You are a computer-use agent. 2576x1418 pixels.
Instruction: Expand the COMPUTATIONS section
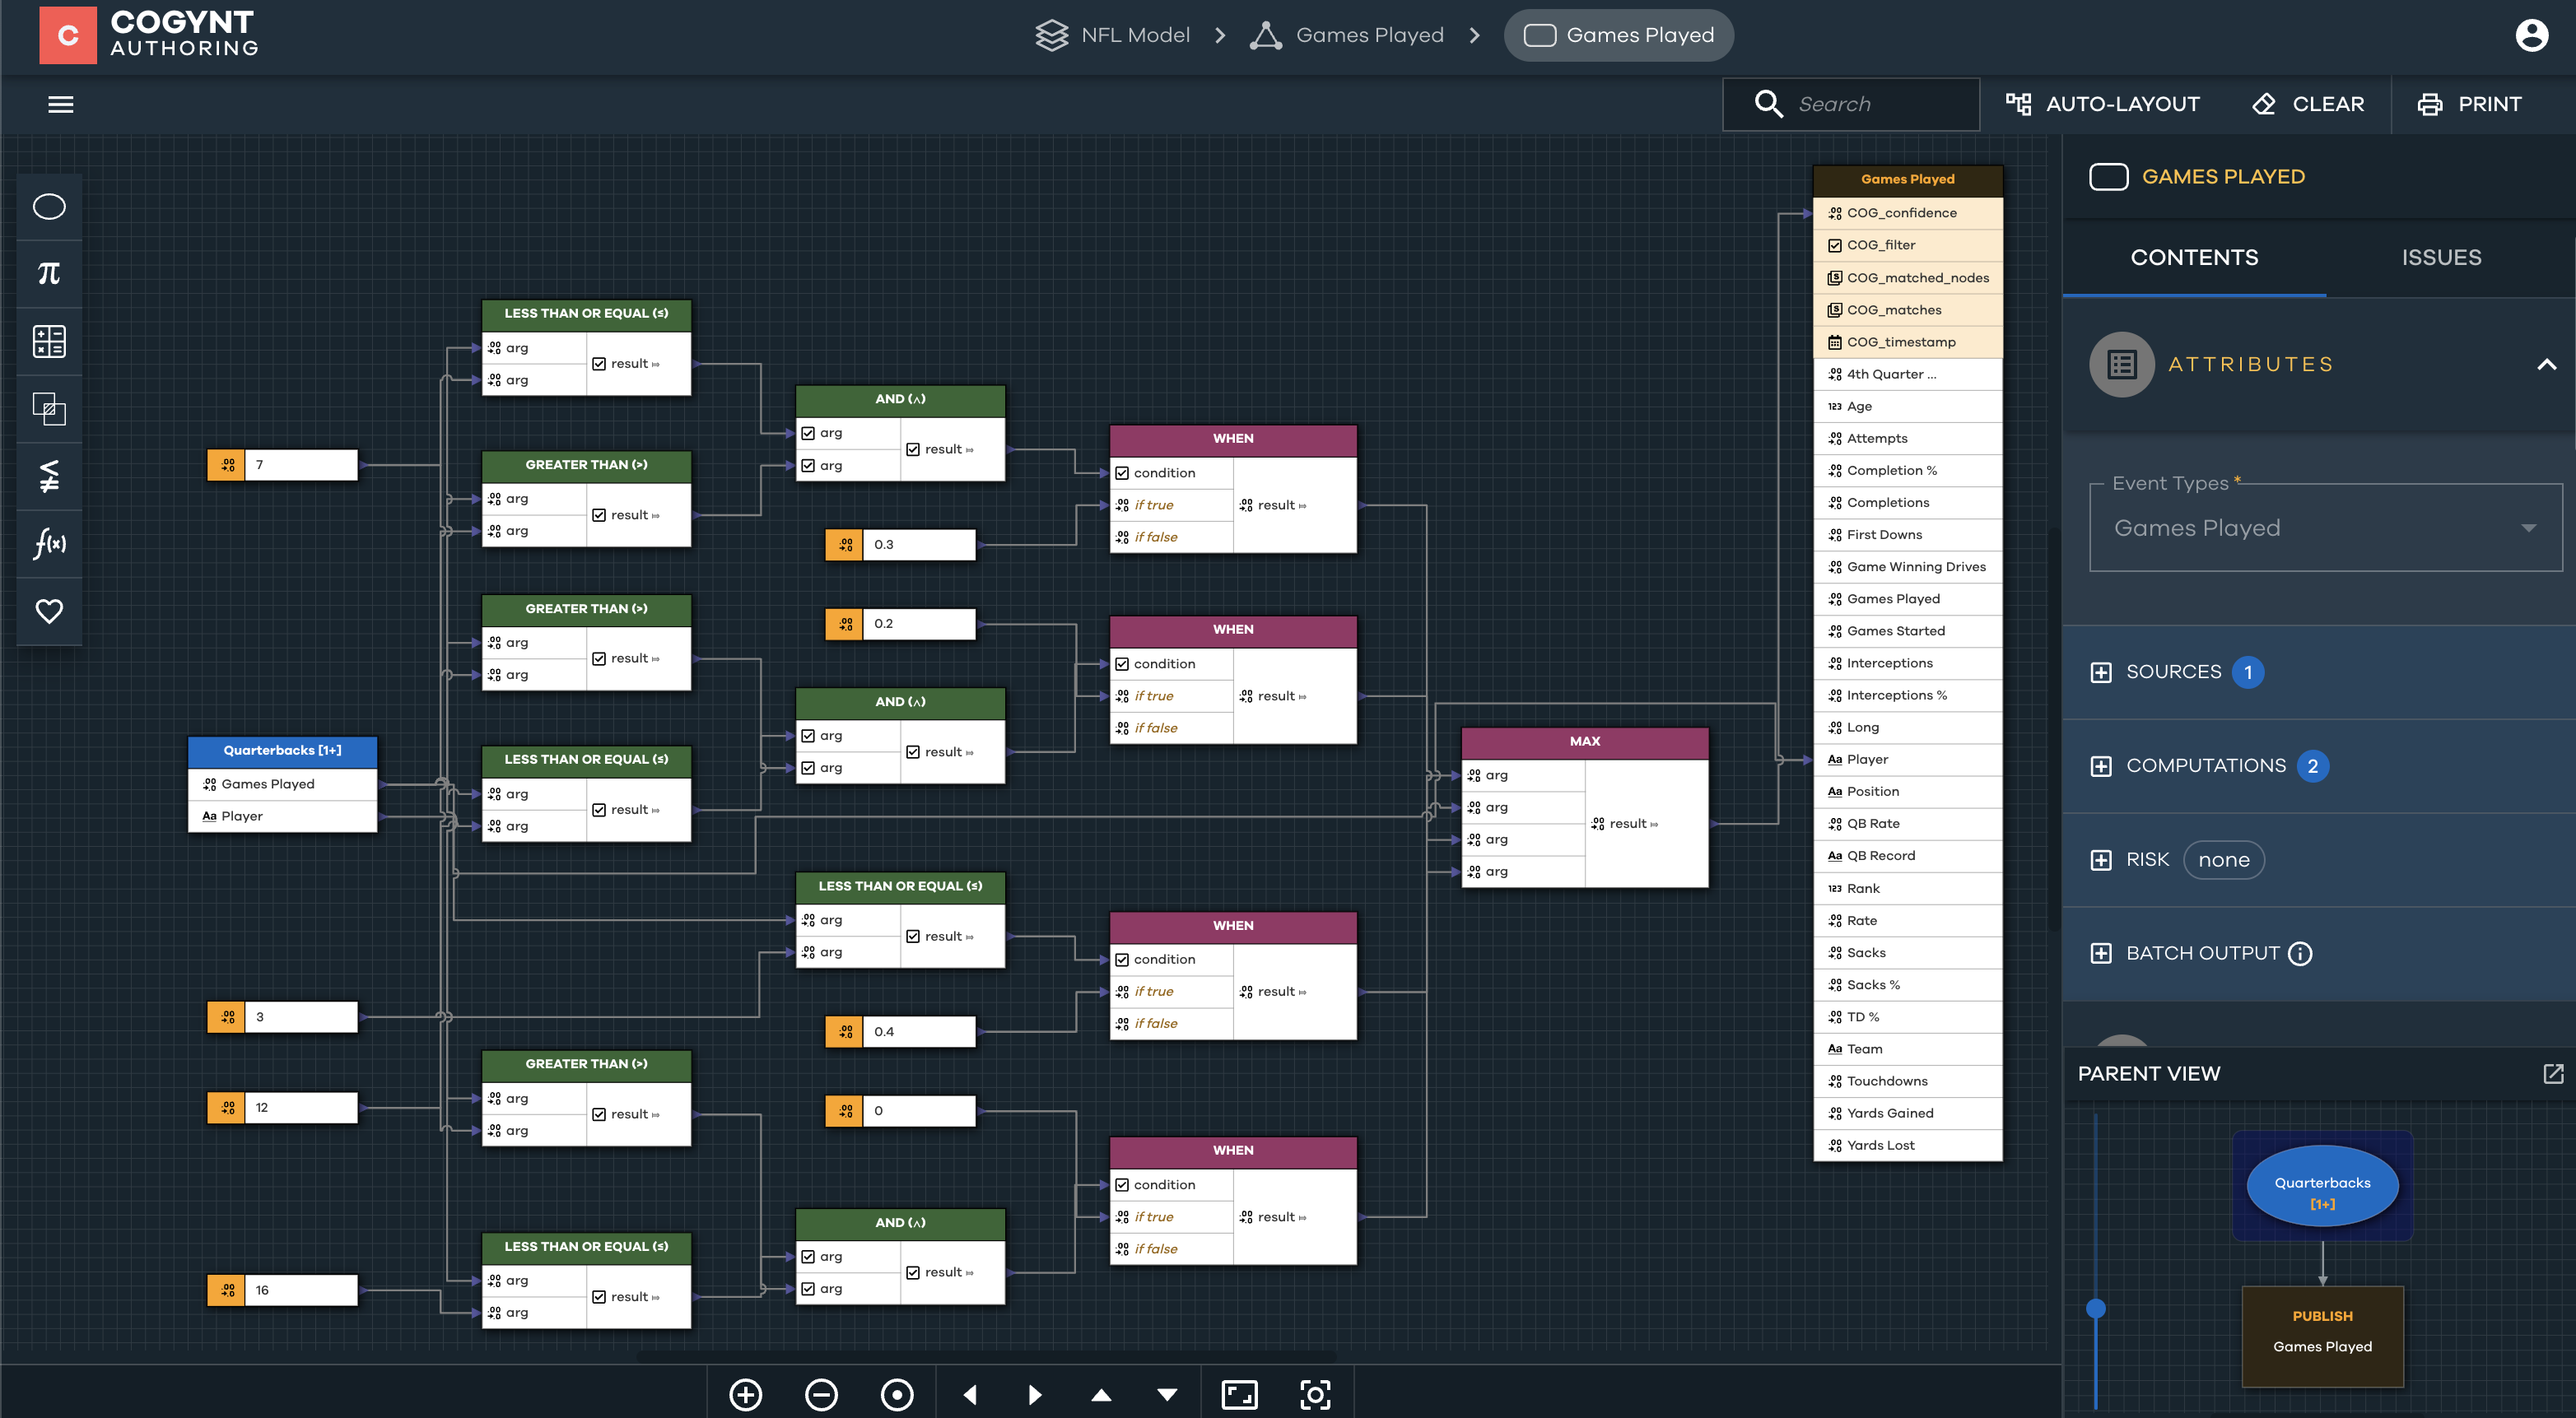(2103, 766)
